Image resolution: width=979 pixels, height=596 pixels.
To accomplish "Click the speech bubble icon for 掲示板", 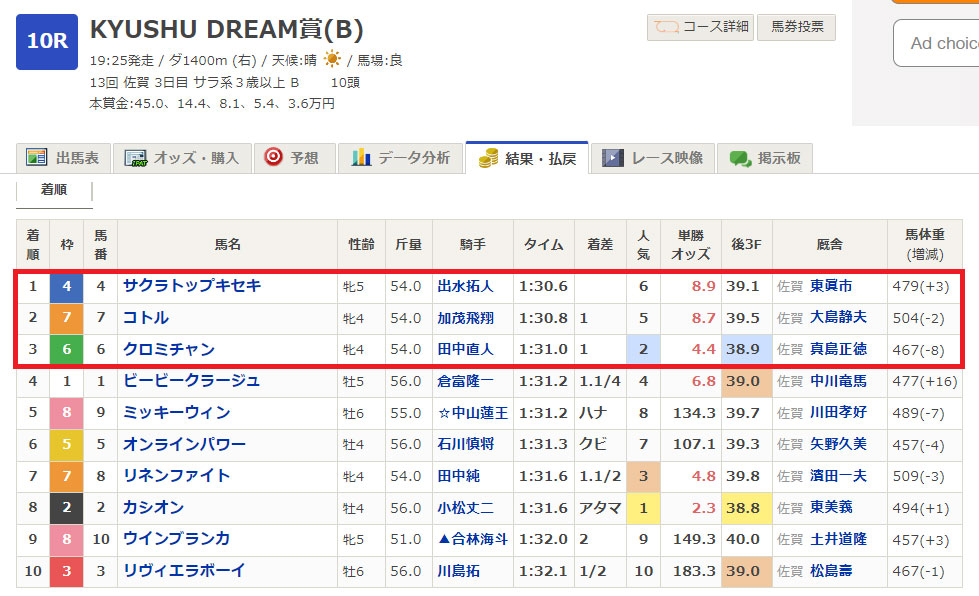I will point(740,158).
